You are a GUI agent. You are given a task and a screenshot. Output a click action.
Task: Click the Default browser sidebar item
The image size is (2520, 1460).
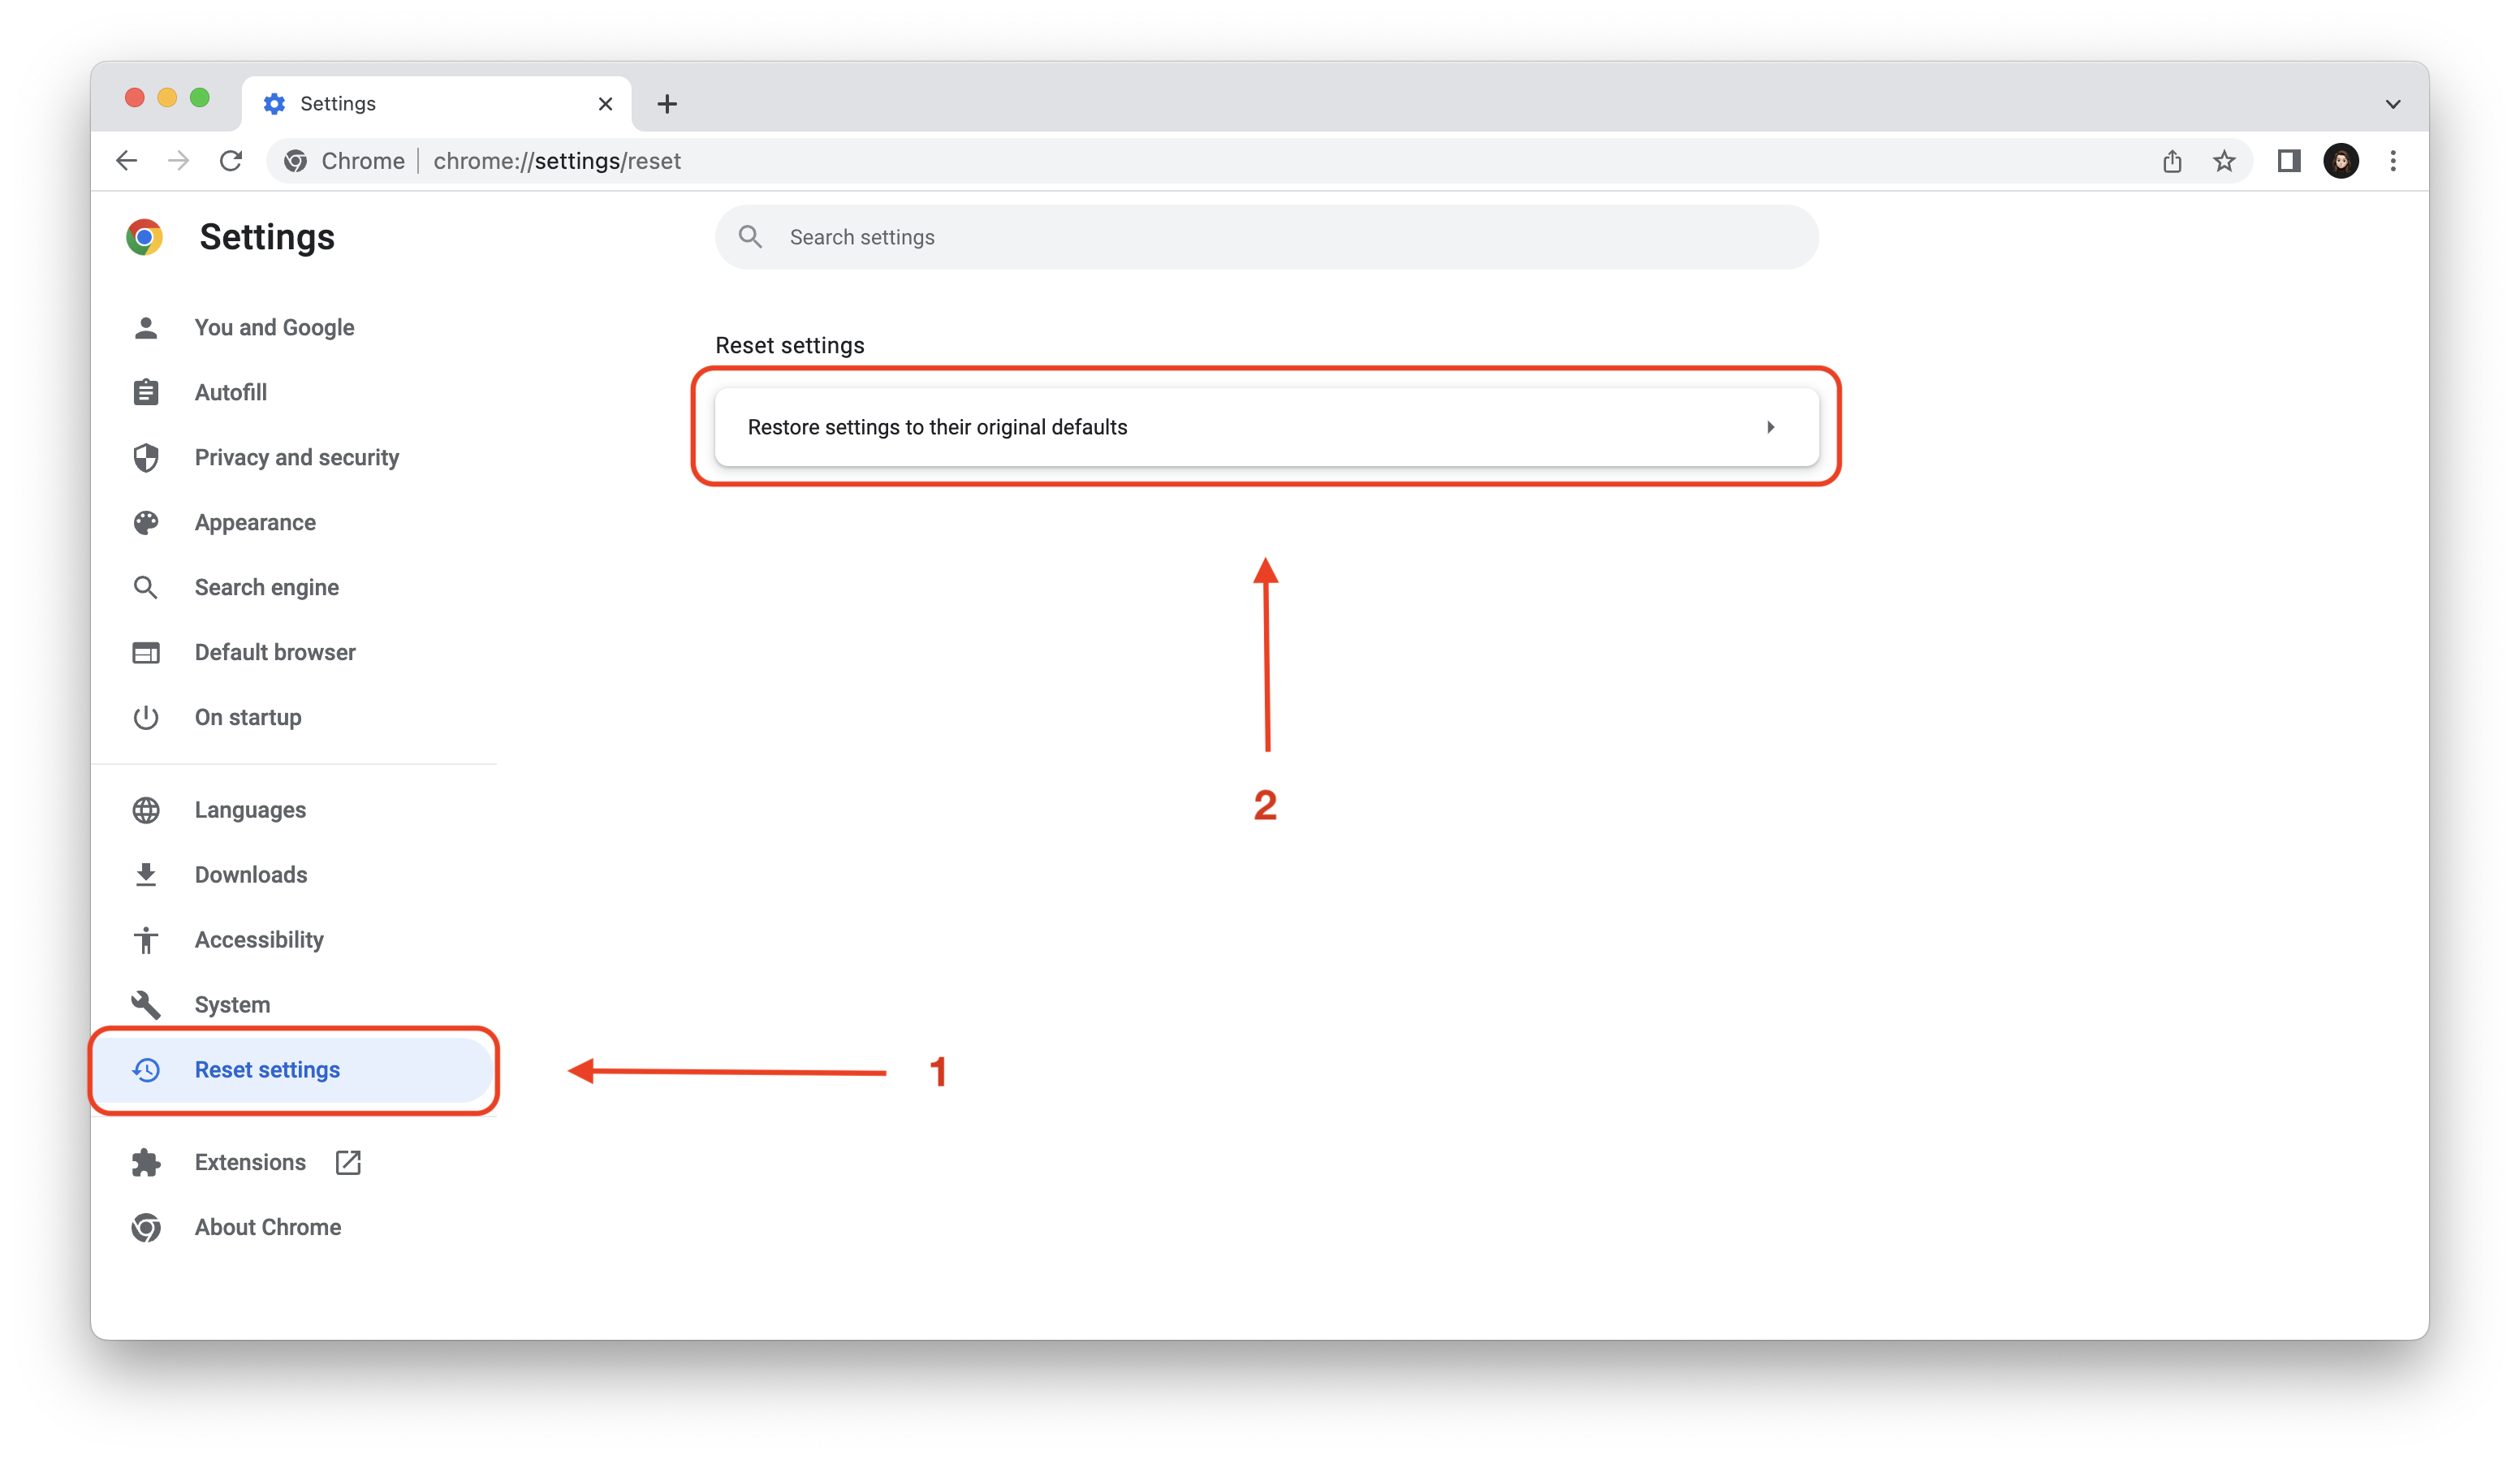[274, 652]
